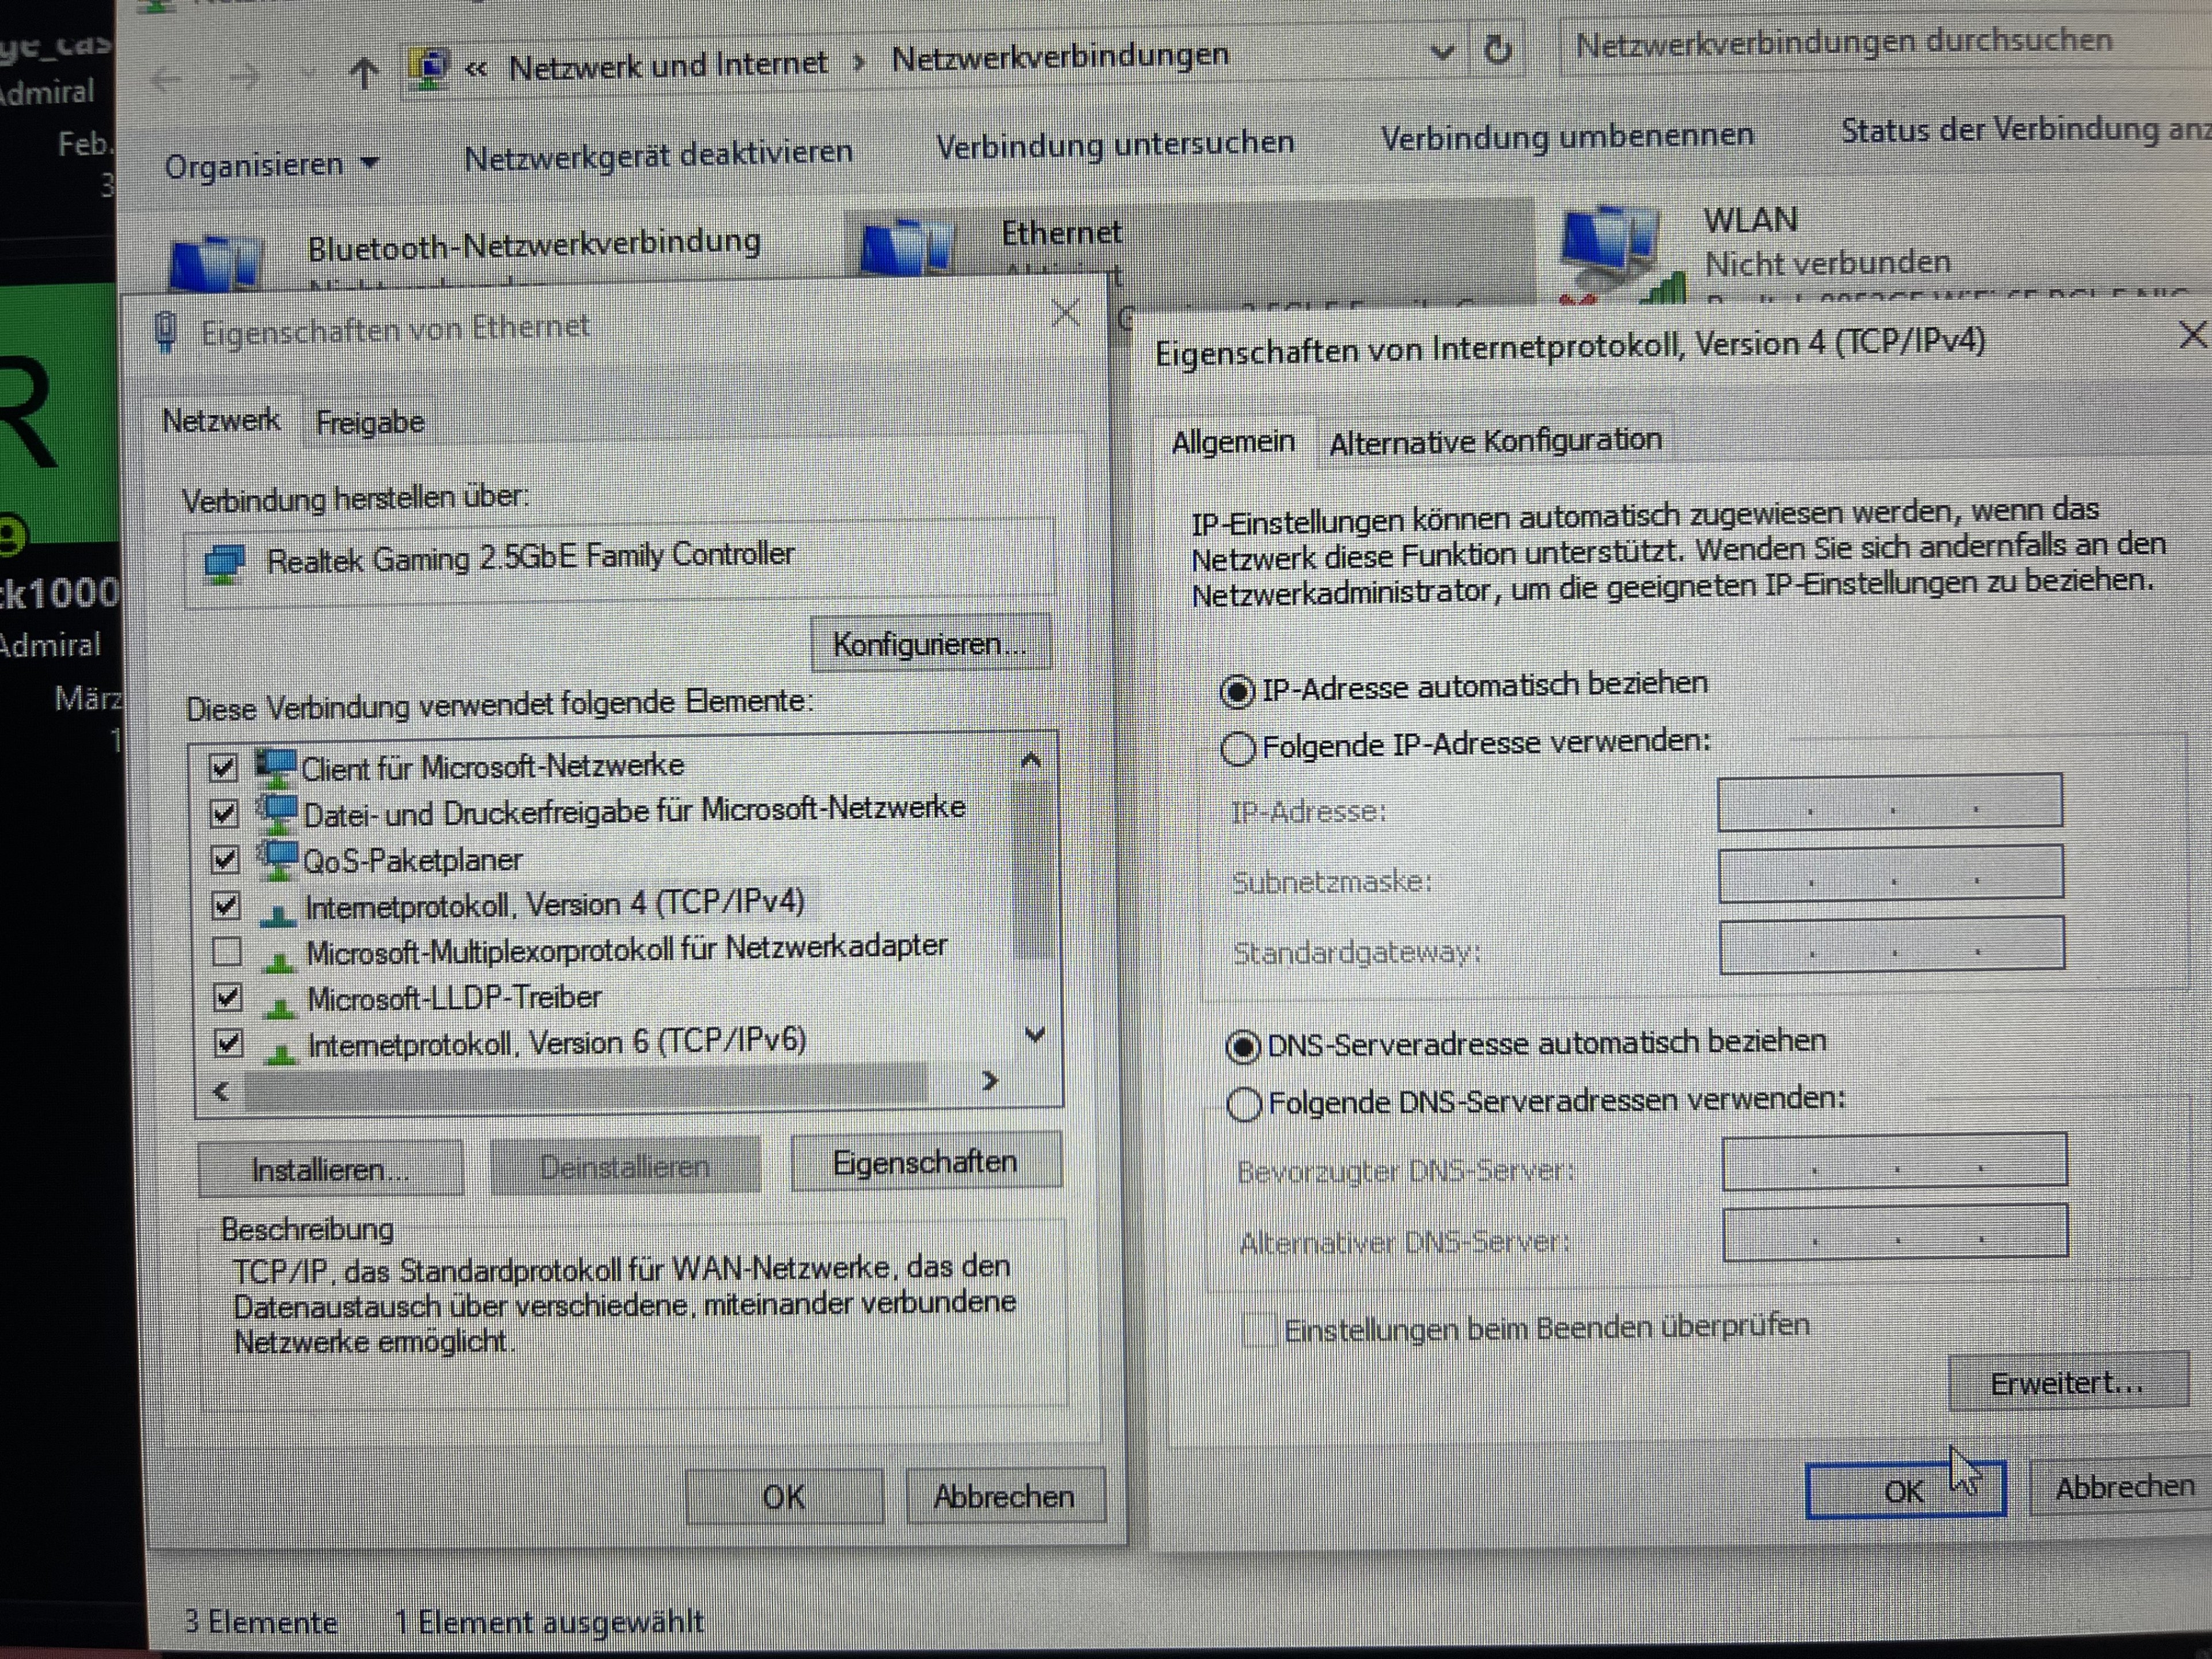This screenshot has width=2212, height=1659.
Task: Select Folgende DNS-Serveradressen verwenden option
Action: 1243,1105
